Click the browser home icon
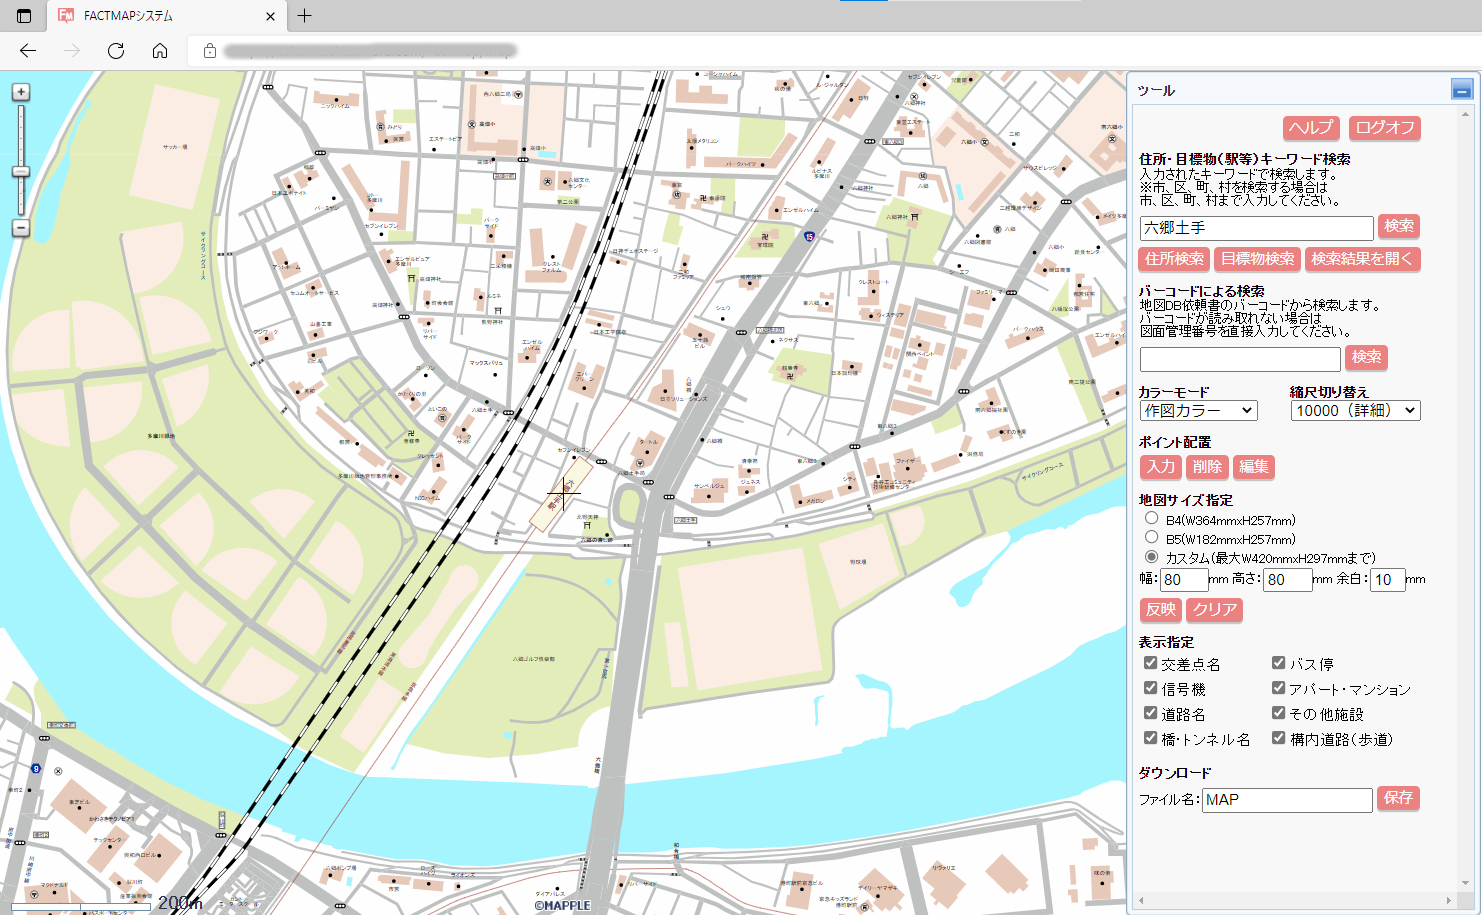This screenshot has height=915, width=1482. click(x=160, y=51)
